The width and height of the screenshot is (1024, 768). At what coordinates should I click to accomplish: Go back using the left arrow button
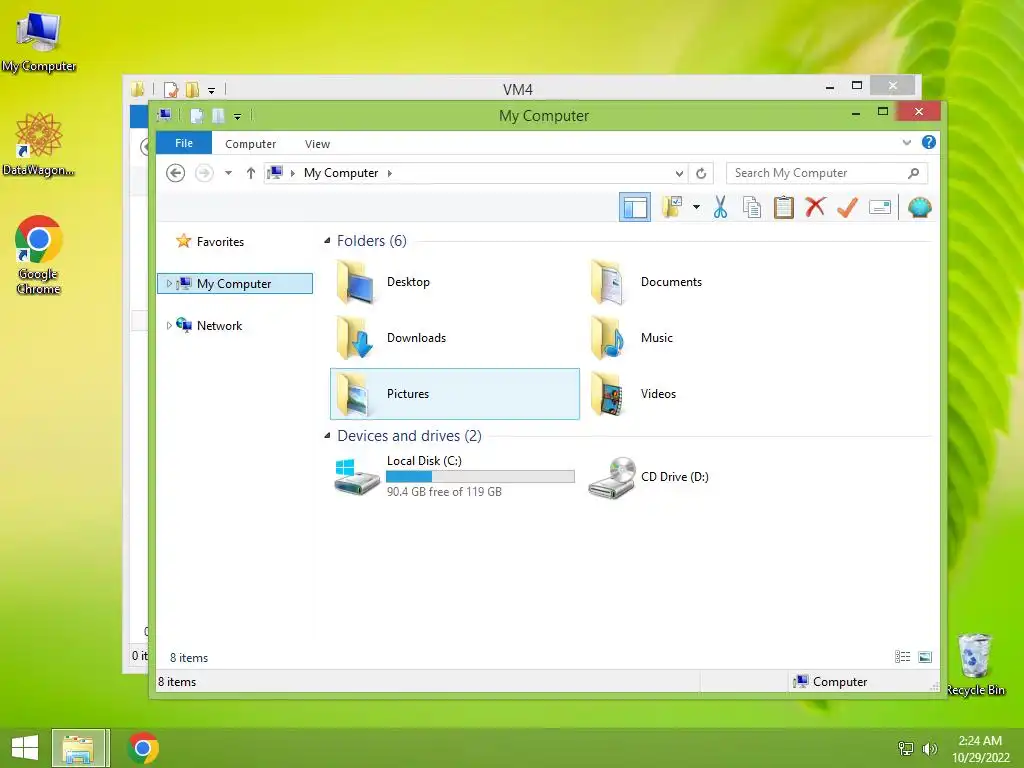tap(175, 173)
